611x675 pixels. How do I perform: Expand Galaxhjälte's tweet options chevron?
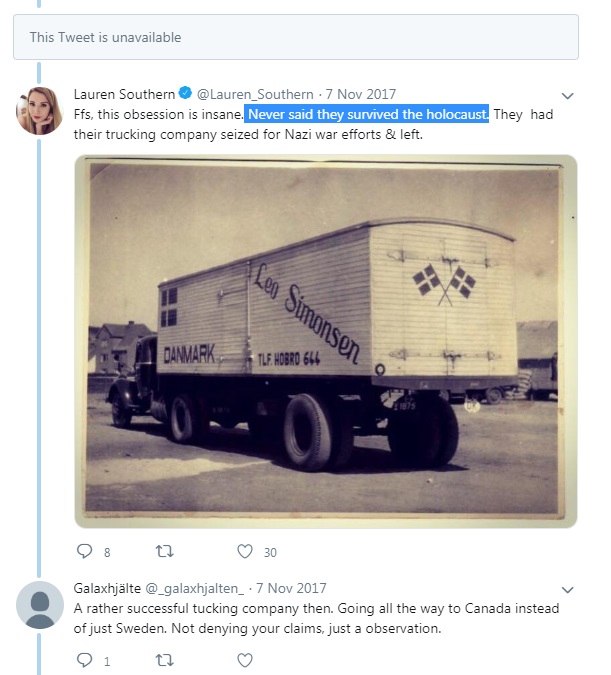pyautogui.click(x=567, y=590)
